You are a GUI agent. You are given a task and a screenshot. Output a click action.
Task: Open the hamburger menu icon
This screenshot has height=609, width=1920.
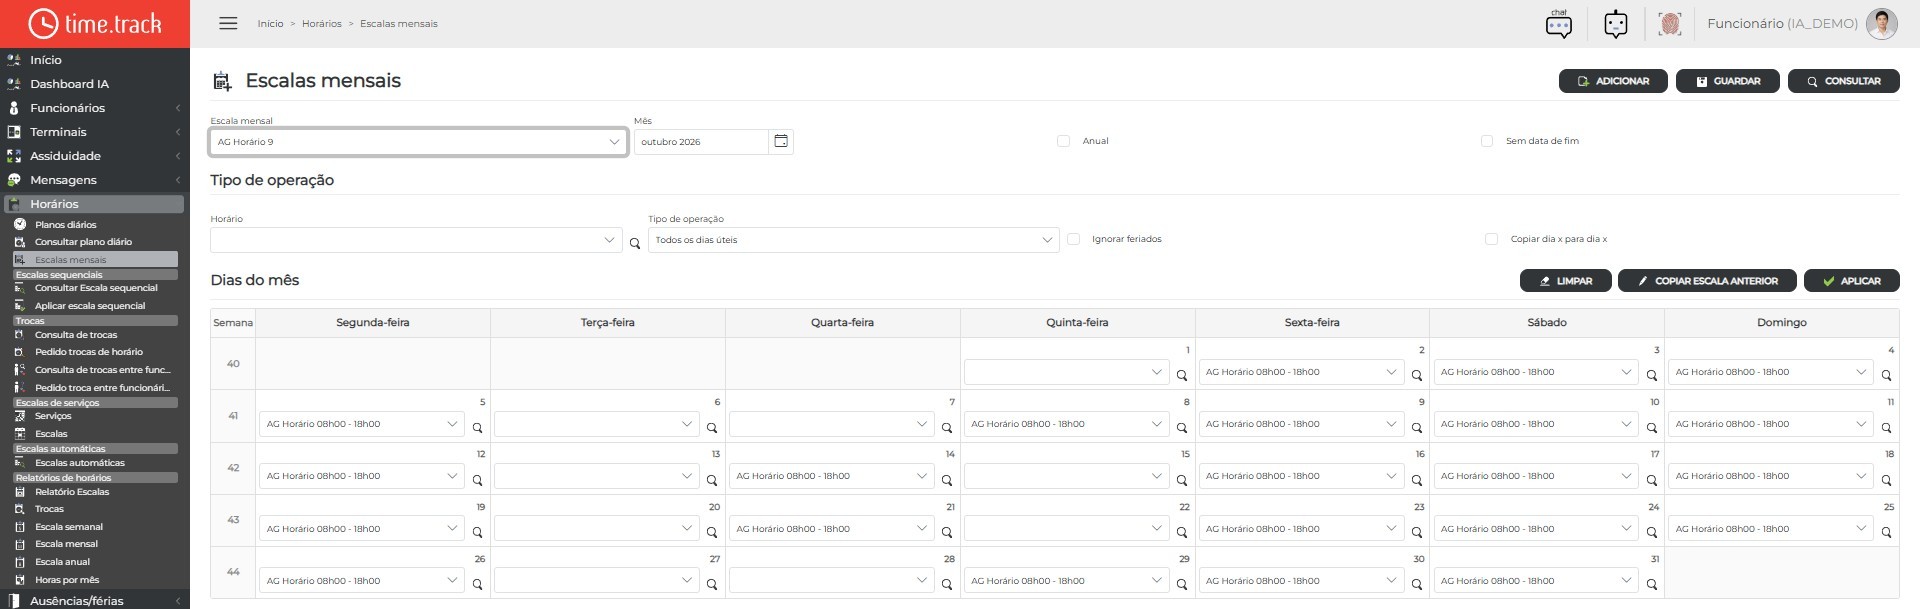coord(228,23)
